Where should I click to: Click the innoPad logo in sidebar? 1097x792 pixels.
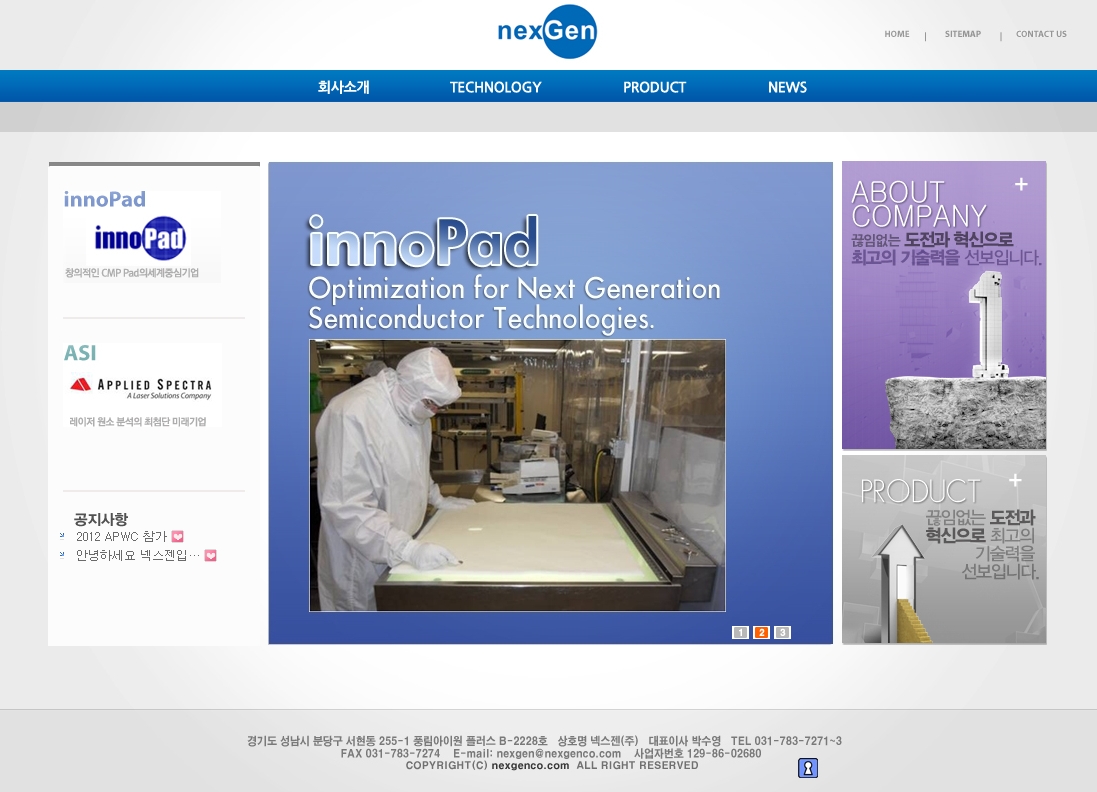coord(140,238)
